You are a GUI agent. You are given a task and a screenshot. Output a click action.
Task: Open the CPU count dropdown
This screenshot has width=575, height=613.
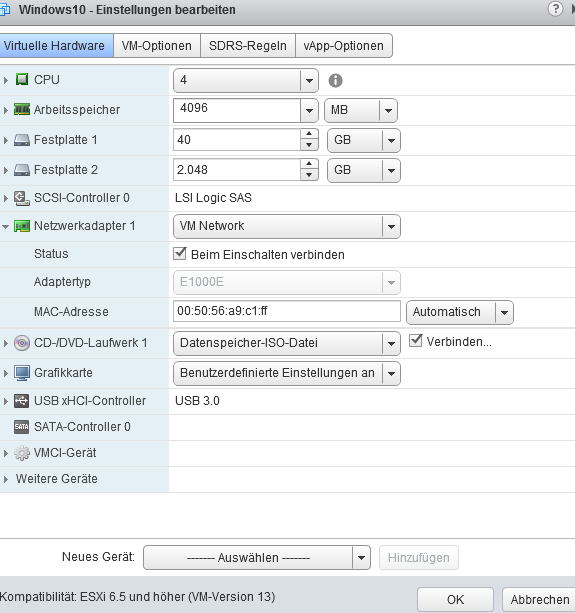[x=309, y=81]
